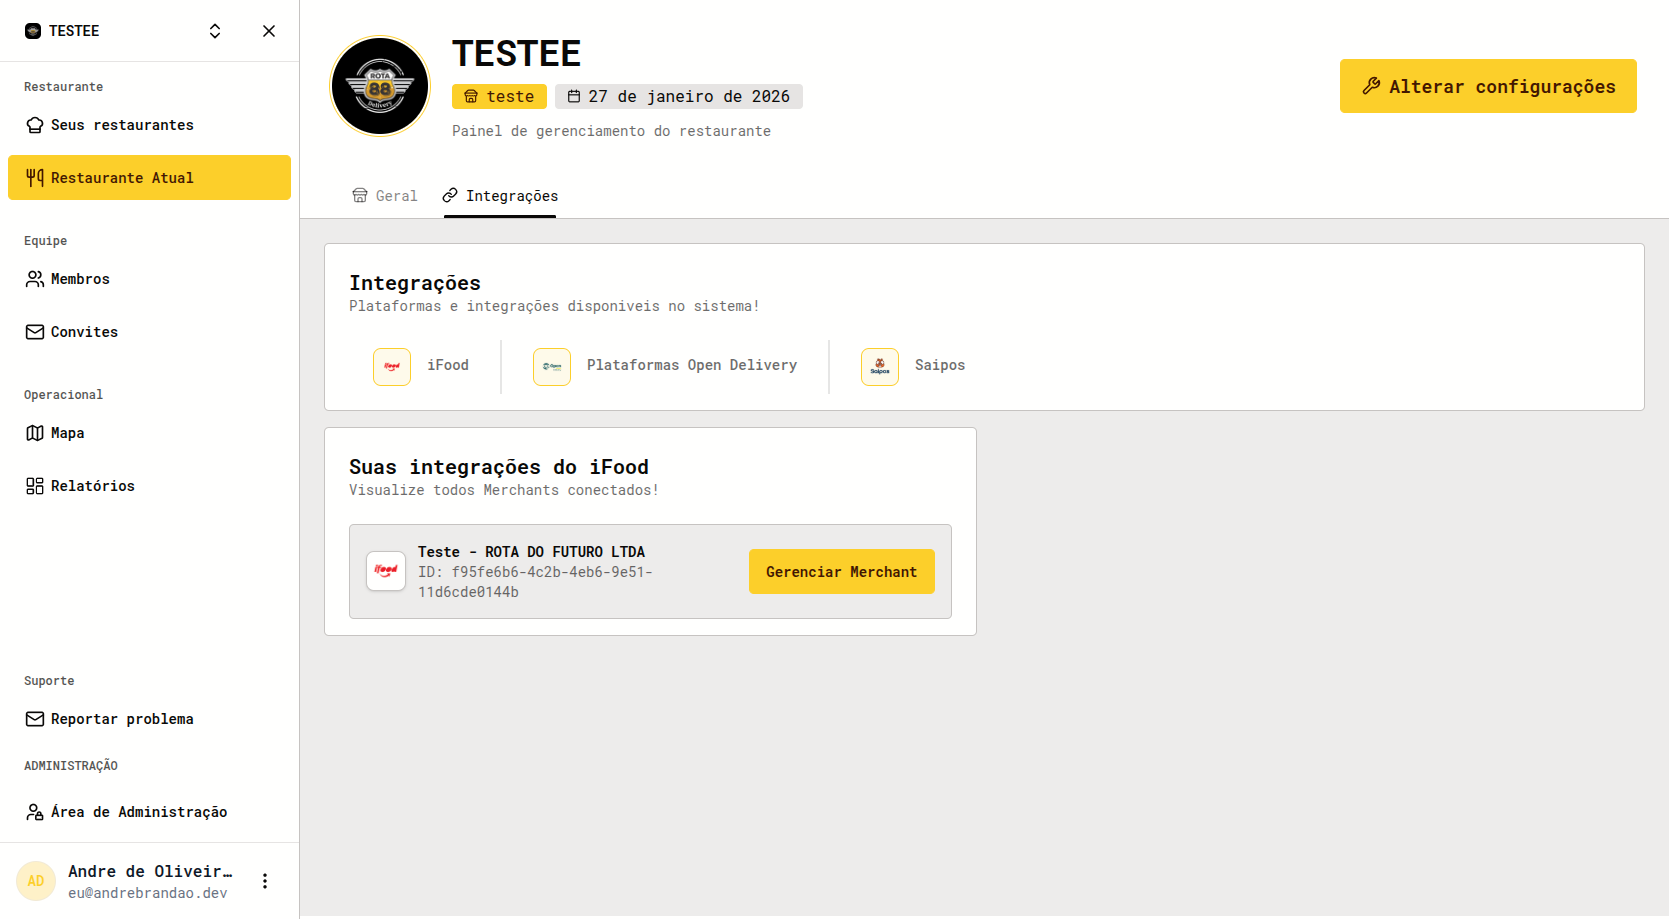Click the store icon in teste badge
Image resolution: width=1669 pixels, height=919 pixels.
(471, 96)
